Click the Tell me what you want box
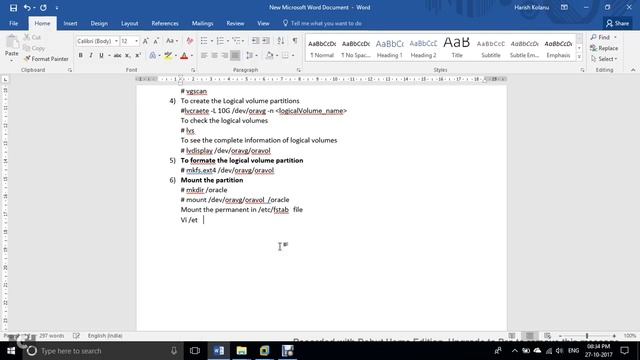This screenshot has height=360, width=640. pos(322,23)
